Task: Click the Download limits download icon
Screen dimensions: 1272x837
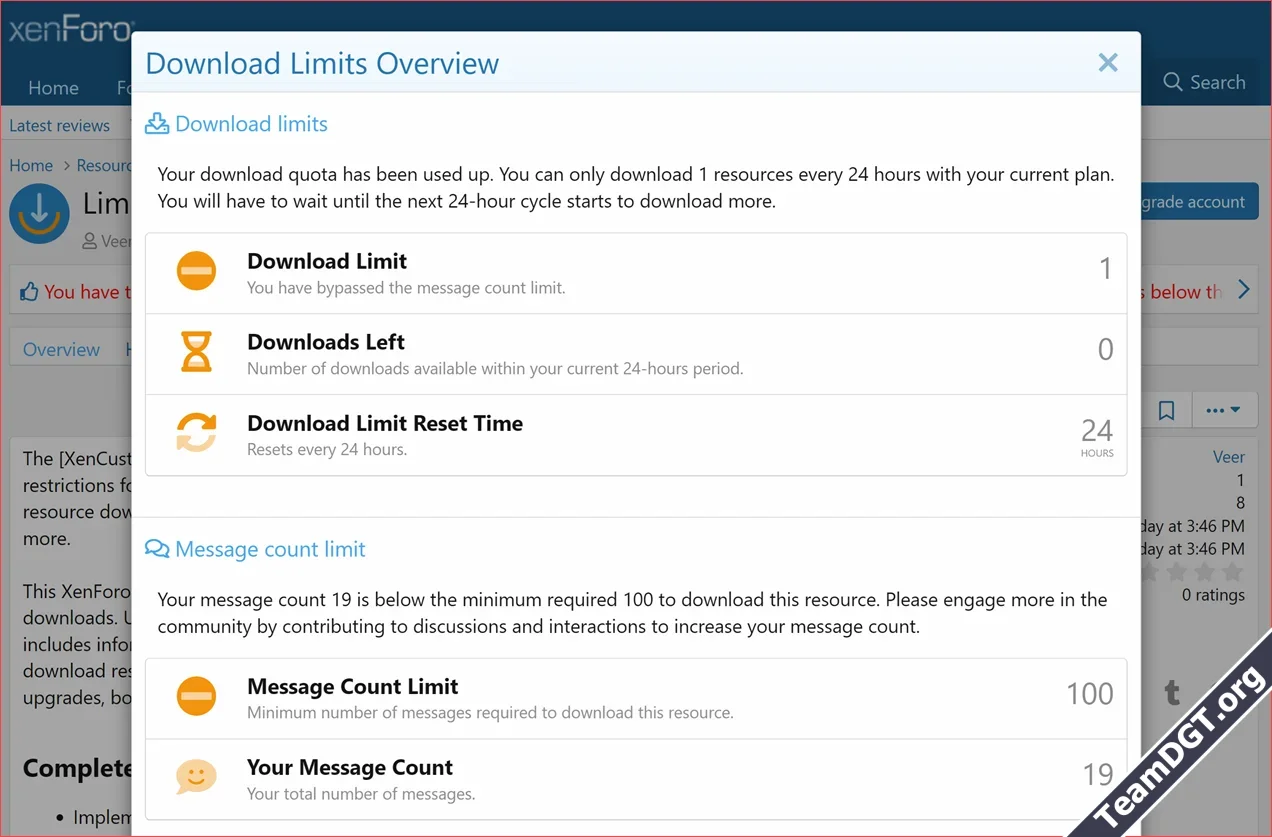Action: pyautogui.click(x=156, y=123)
